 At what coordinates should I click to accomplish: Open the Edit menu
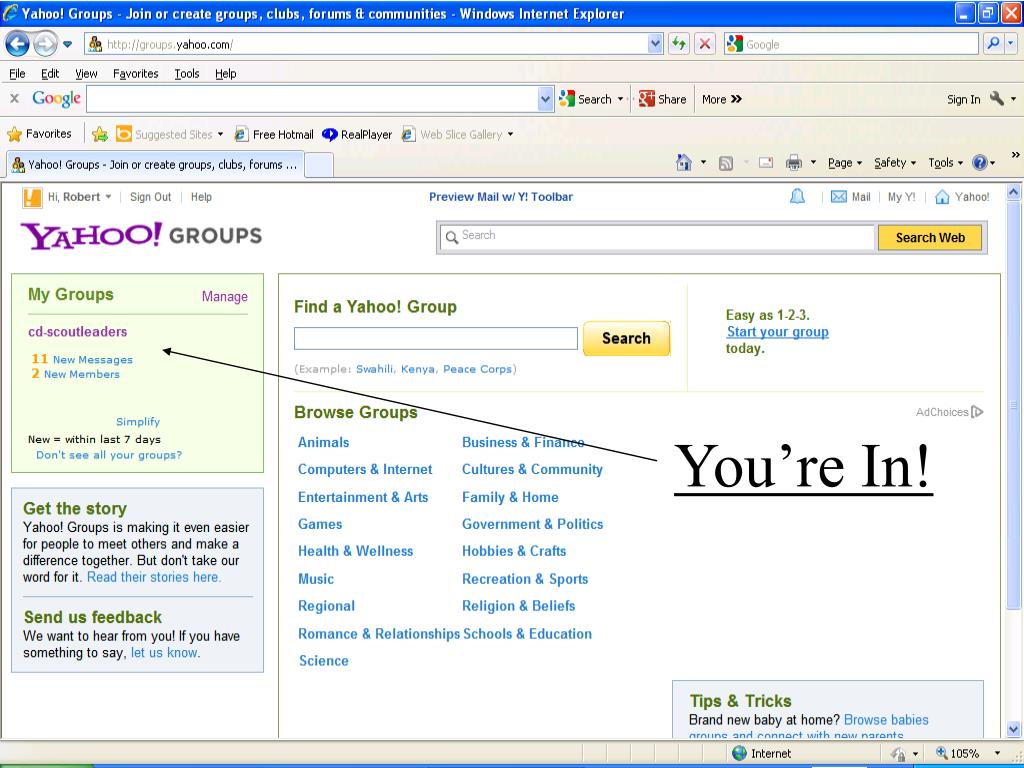pos(50,74)
